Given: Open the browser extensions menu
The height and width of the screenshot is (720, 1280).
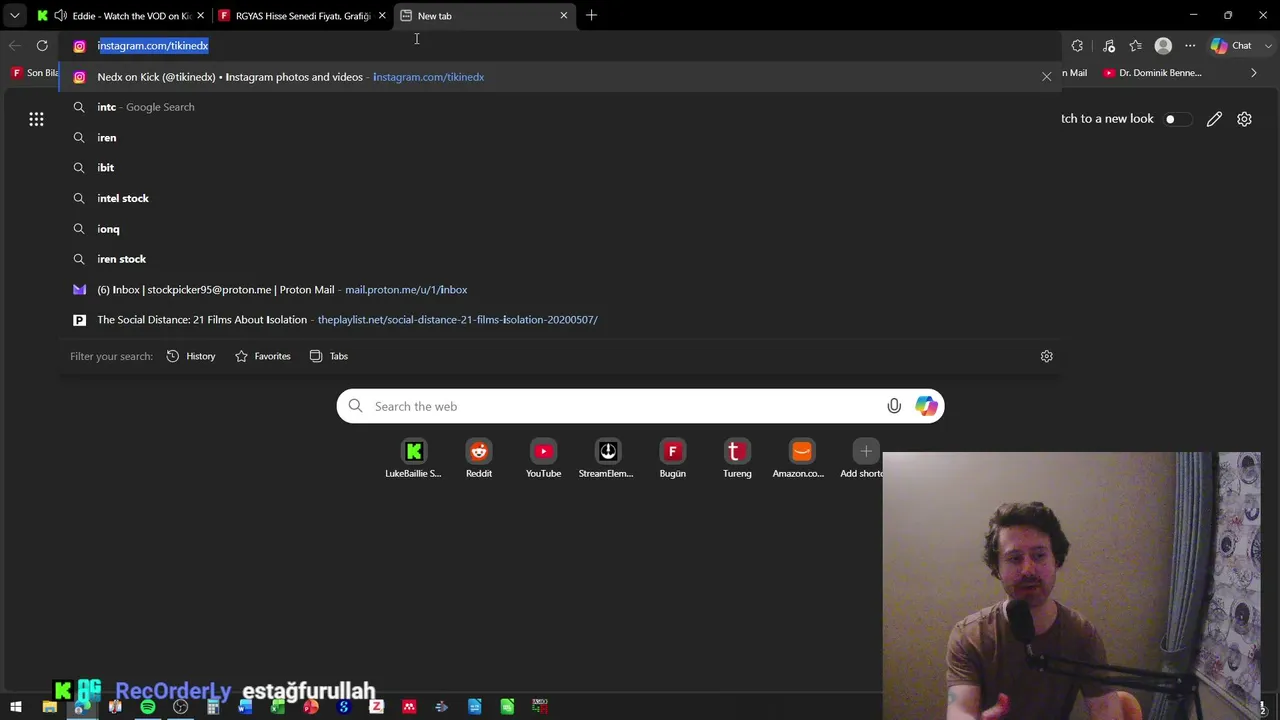Looking at the screenshot, I should coord(1077,46).
